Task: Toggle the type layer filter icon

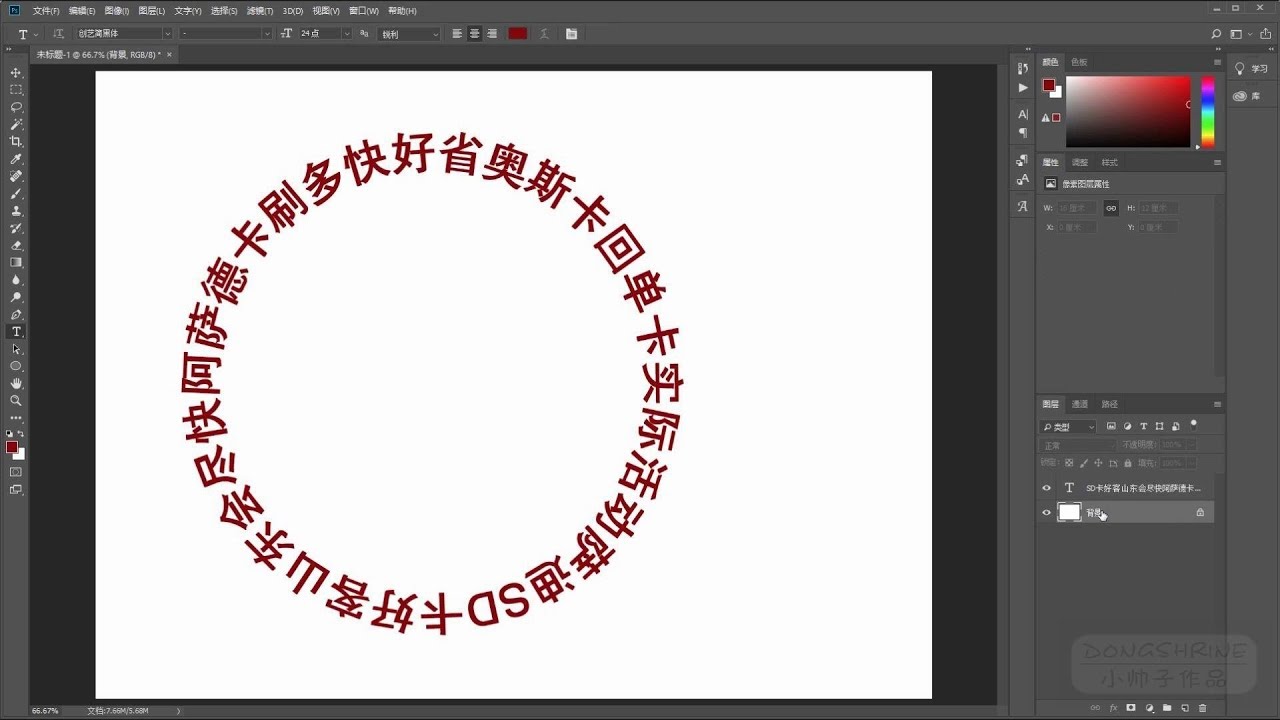Action: click(x=1143, y=427)
